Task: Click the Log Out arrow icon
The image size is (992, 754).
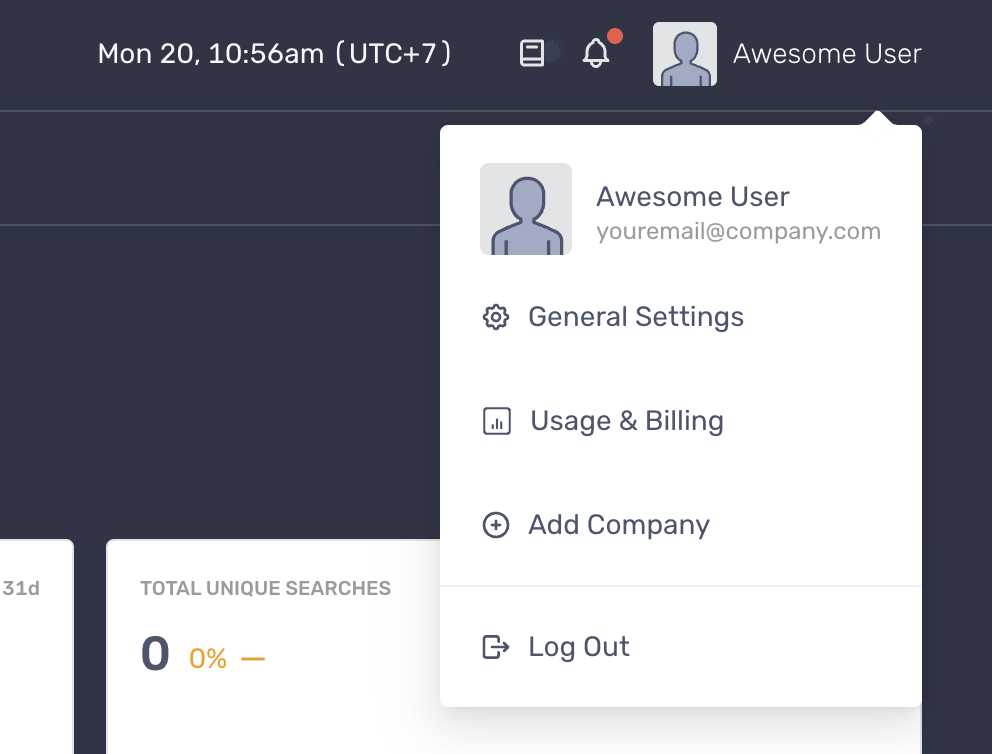Action: 495,647
